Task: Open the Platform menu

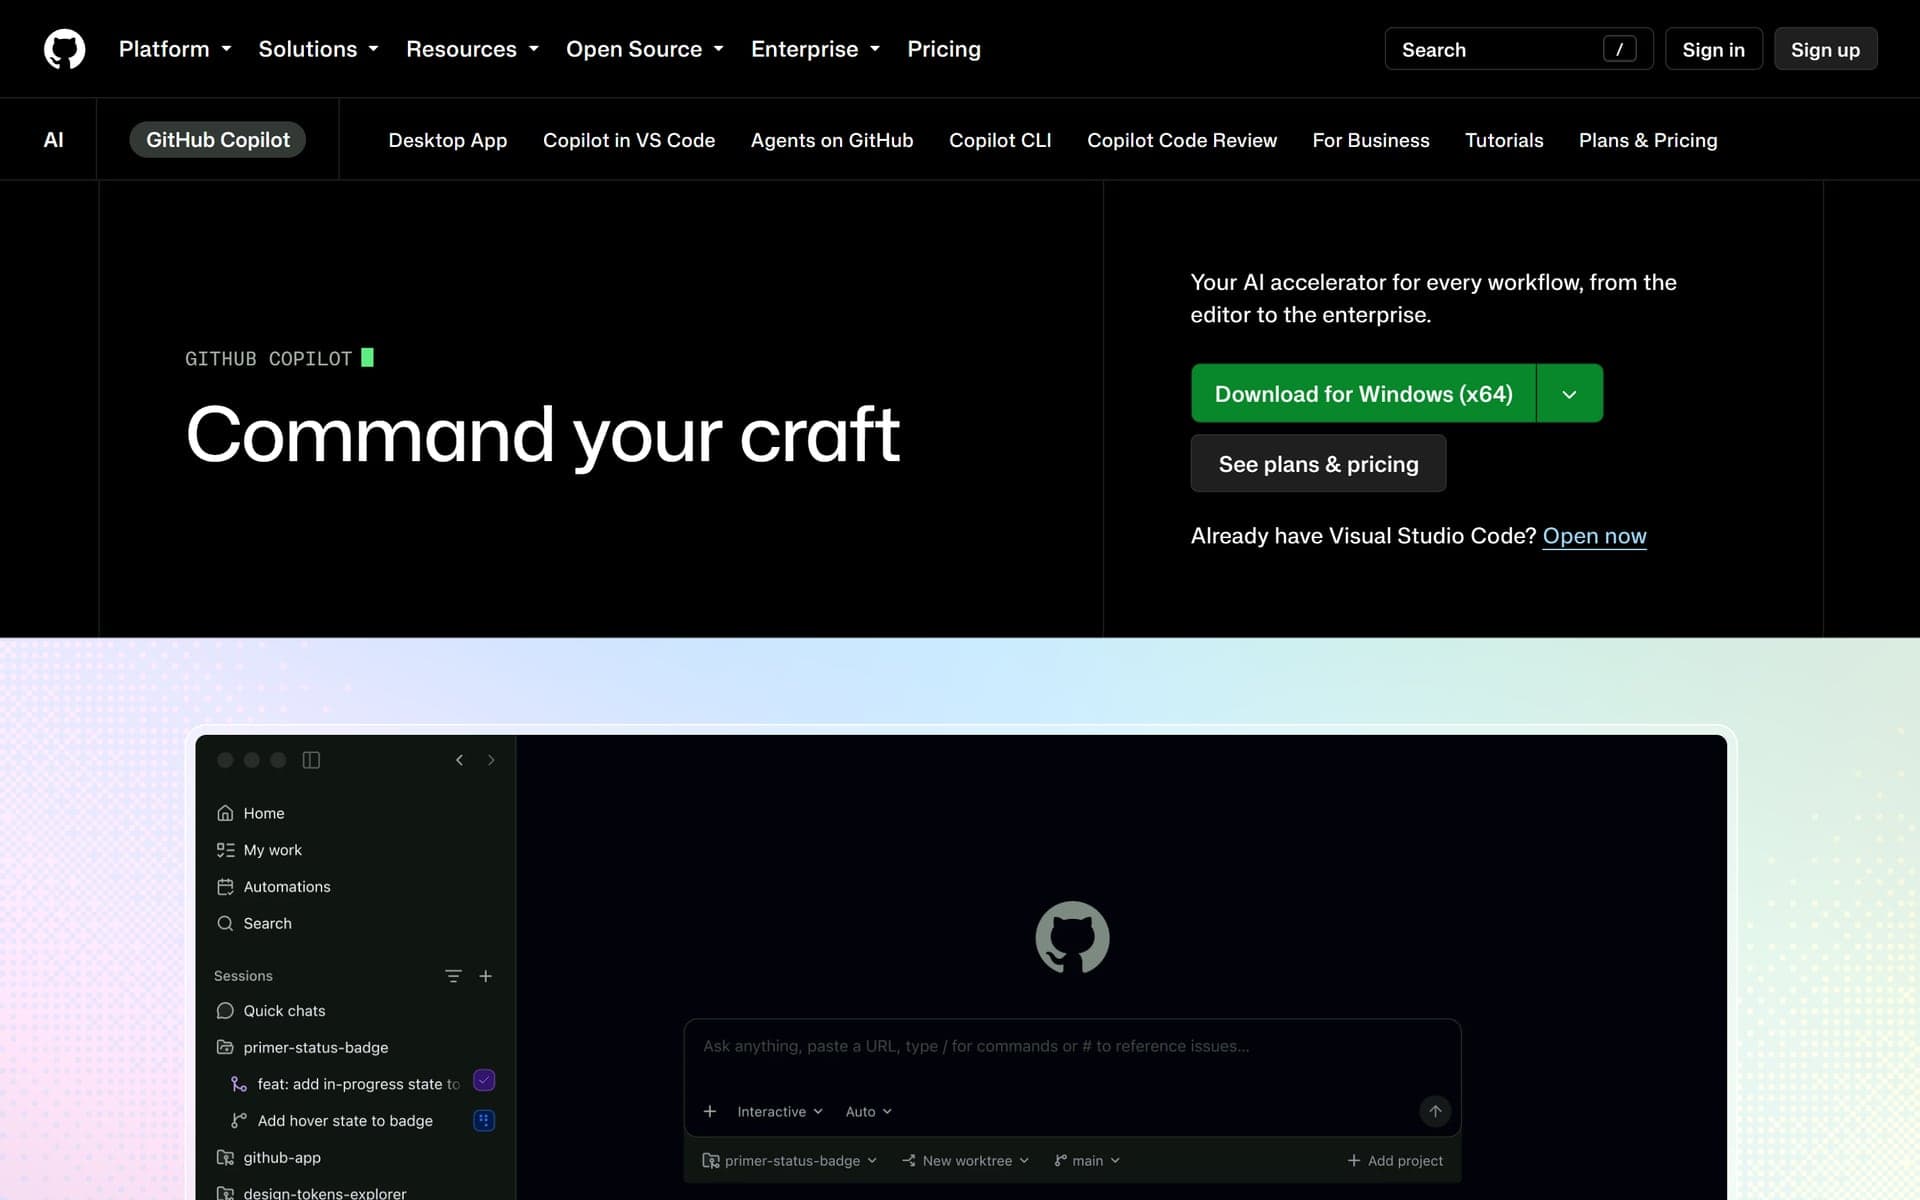Action: point(175,49)
